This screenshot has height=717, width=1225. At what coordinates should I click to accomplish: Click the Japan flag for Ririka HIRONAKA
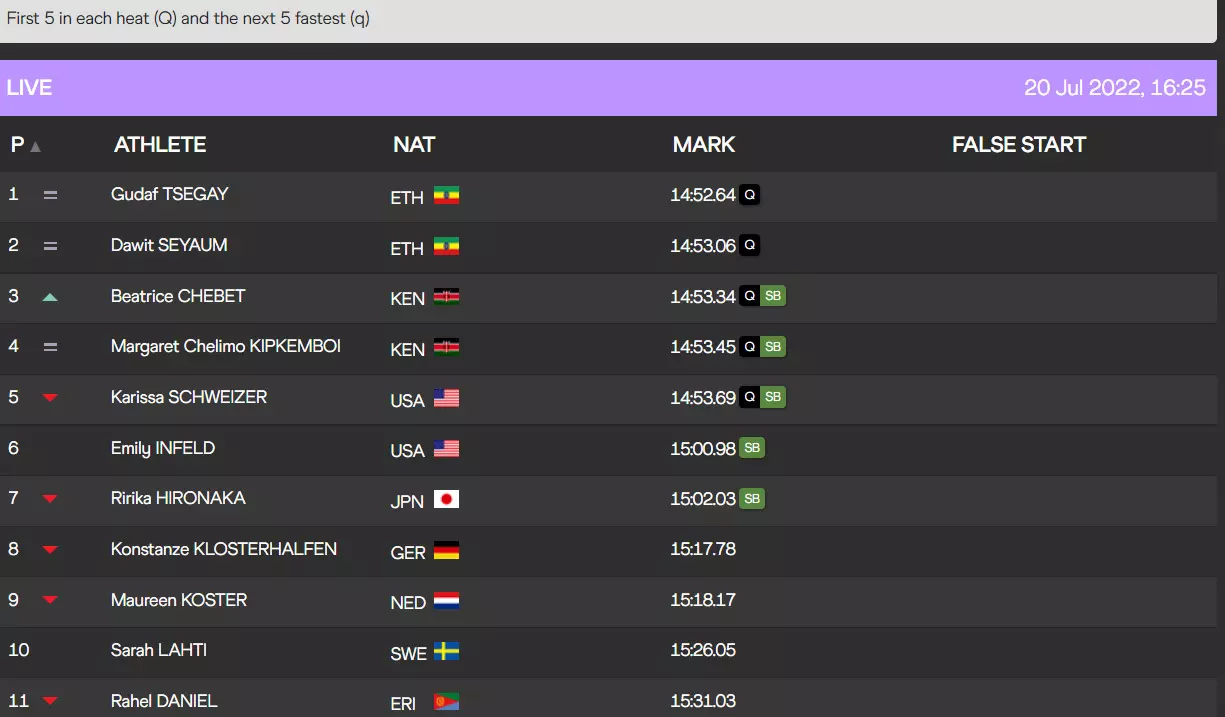[446, 499]
